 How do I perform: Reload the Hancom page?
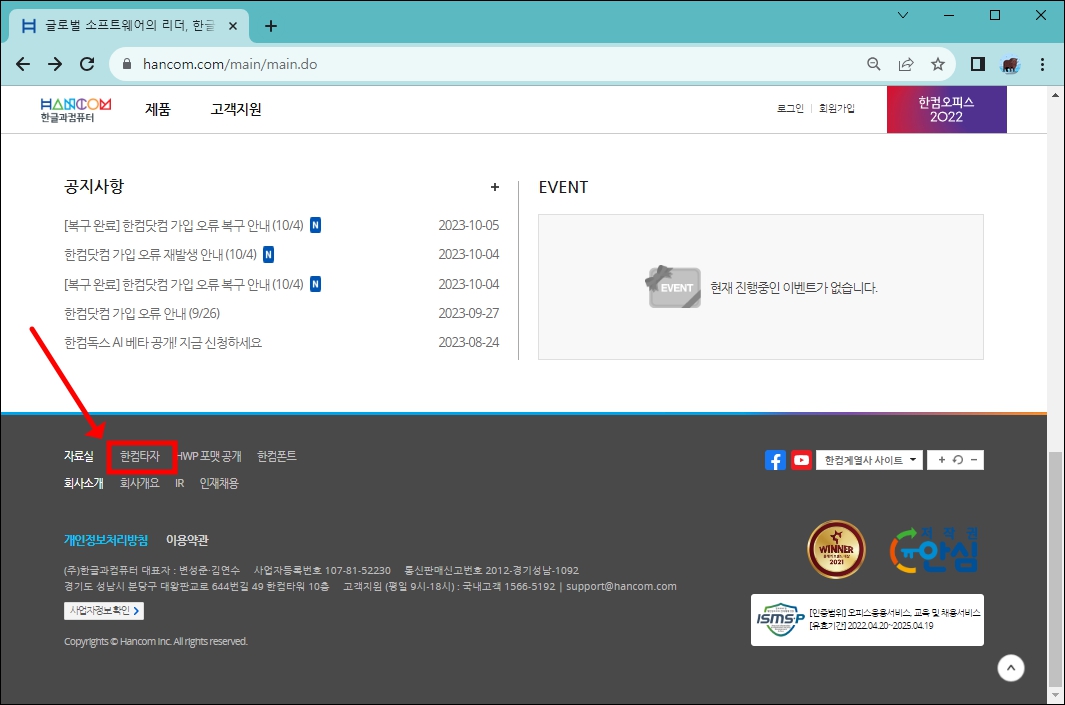87,64
